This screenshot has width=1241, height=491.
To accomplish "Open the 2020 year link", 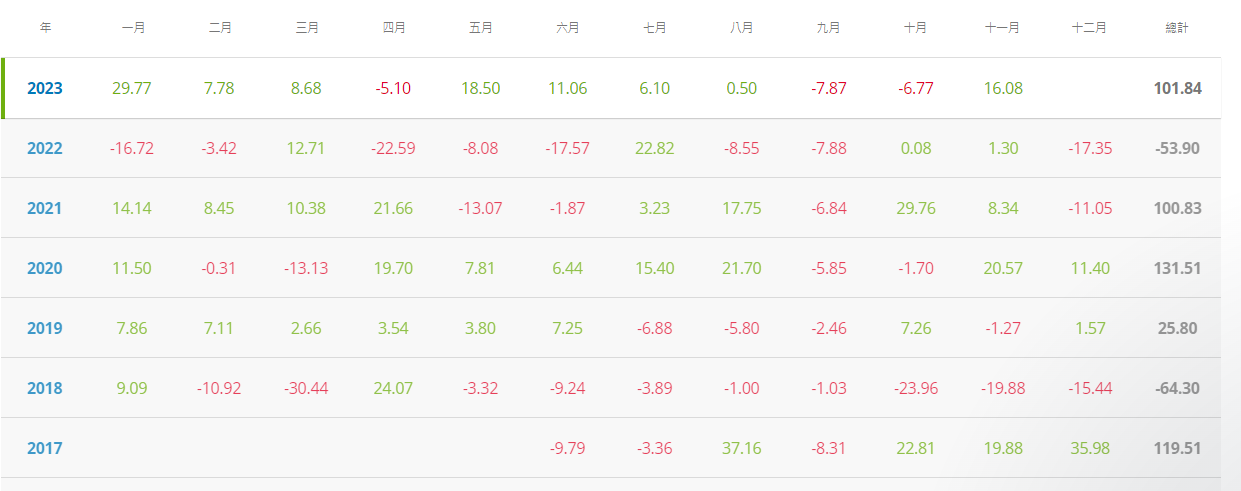I will coord(45,268).
